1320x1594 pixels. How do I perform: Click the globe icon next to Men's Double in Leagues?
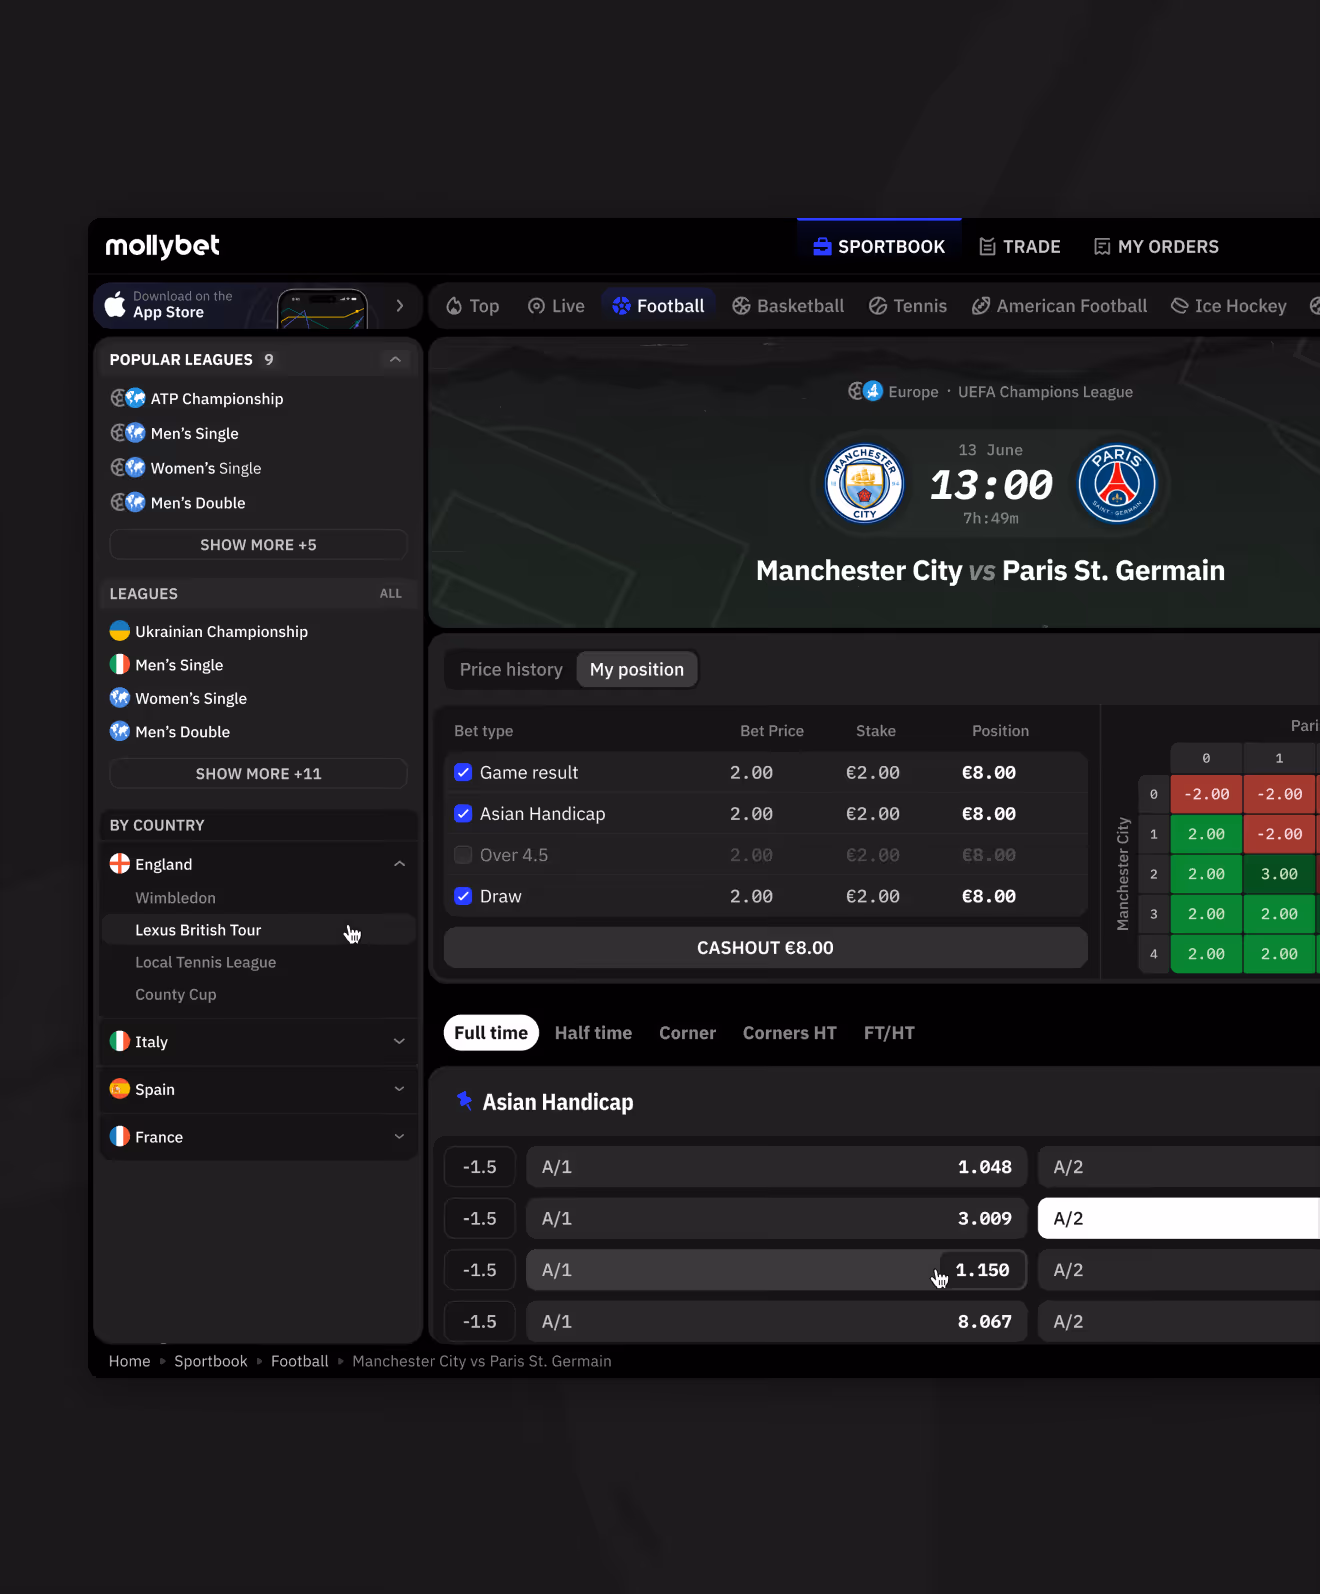120,731
